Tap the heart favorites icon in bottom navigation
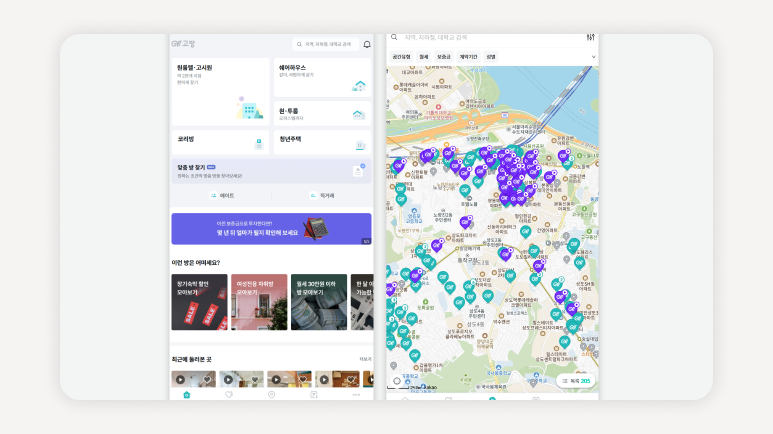Screen dimensions: 773x434 tap(229, 395)
